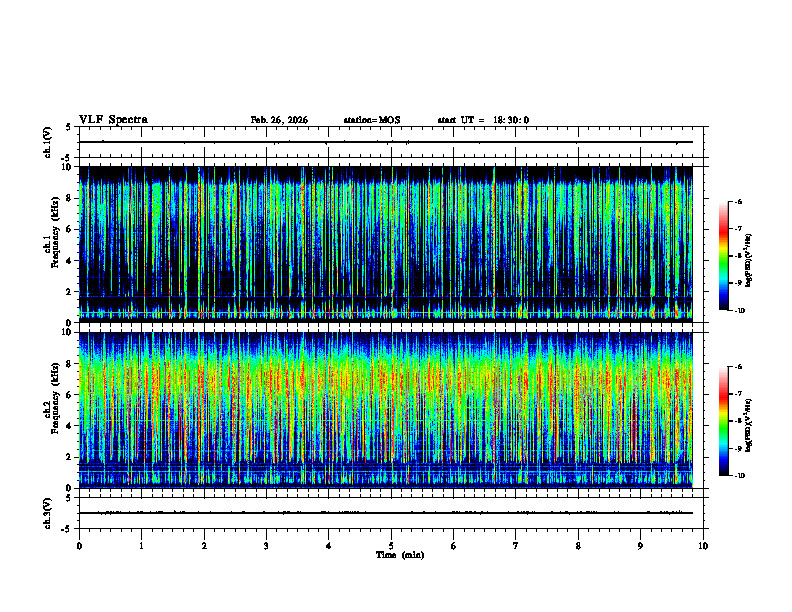Screen dimensions: 792x612
Task: Click the "ch.1(V)" waveform axis label
Action: [48, 142]
